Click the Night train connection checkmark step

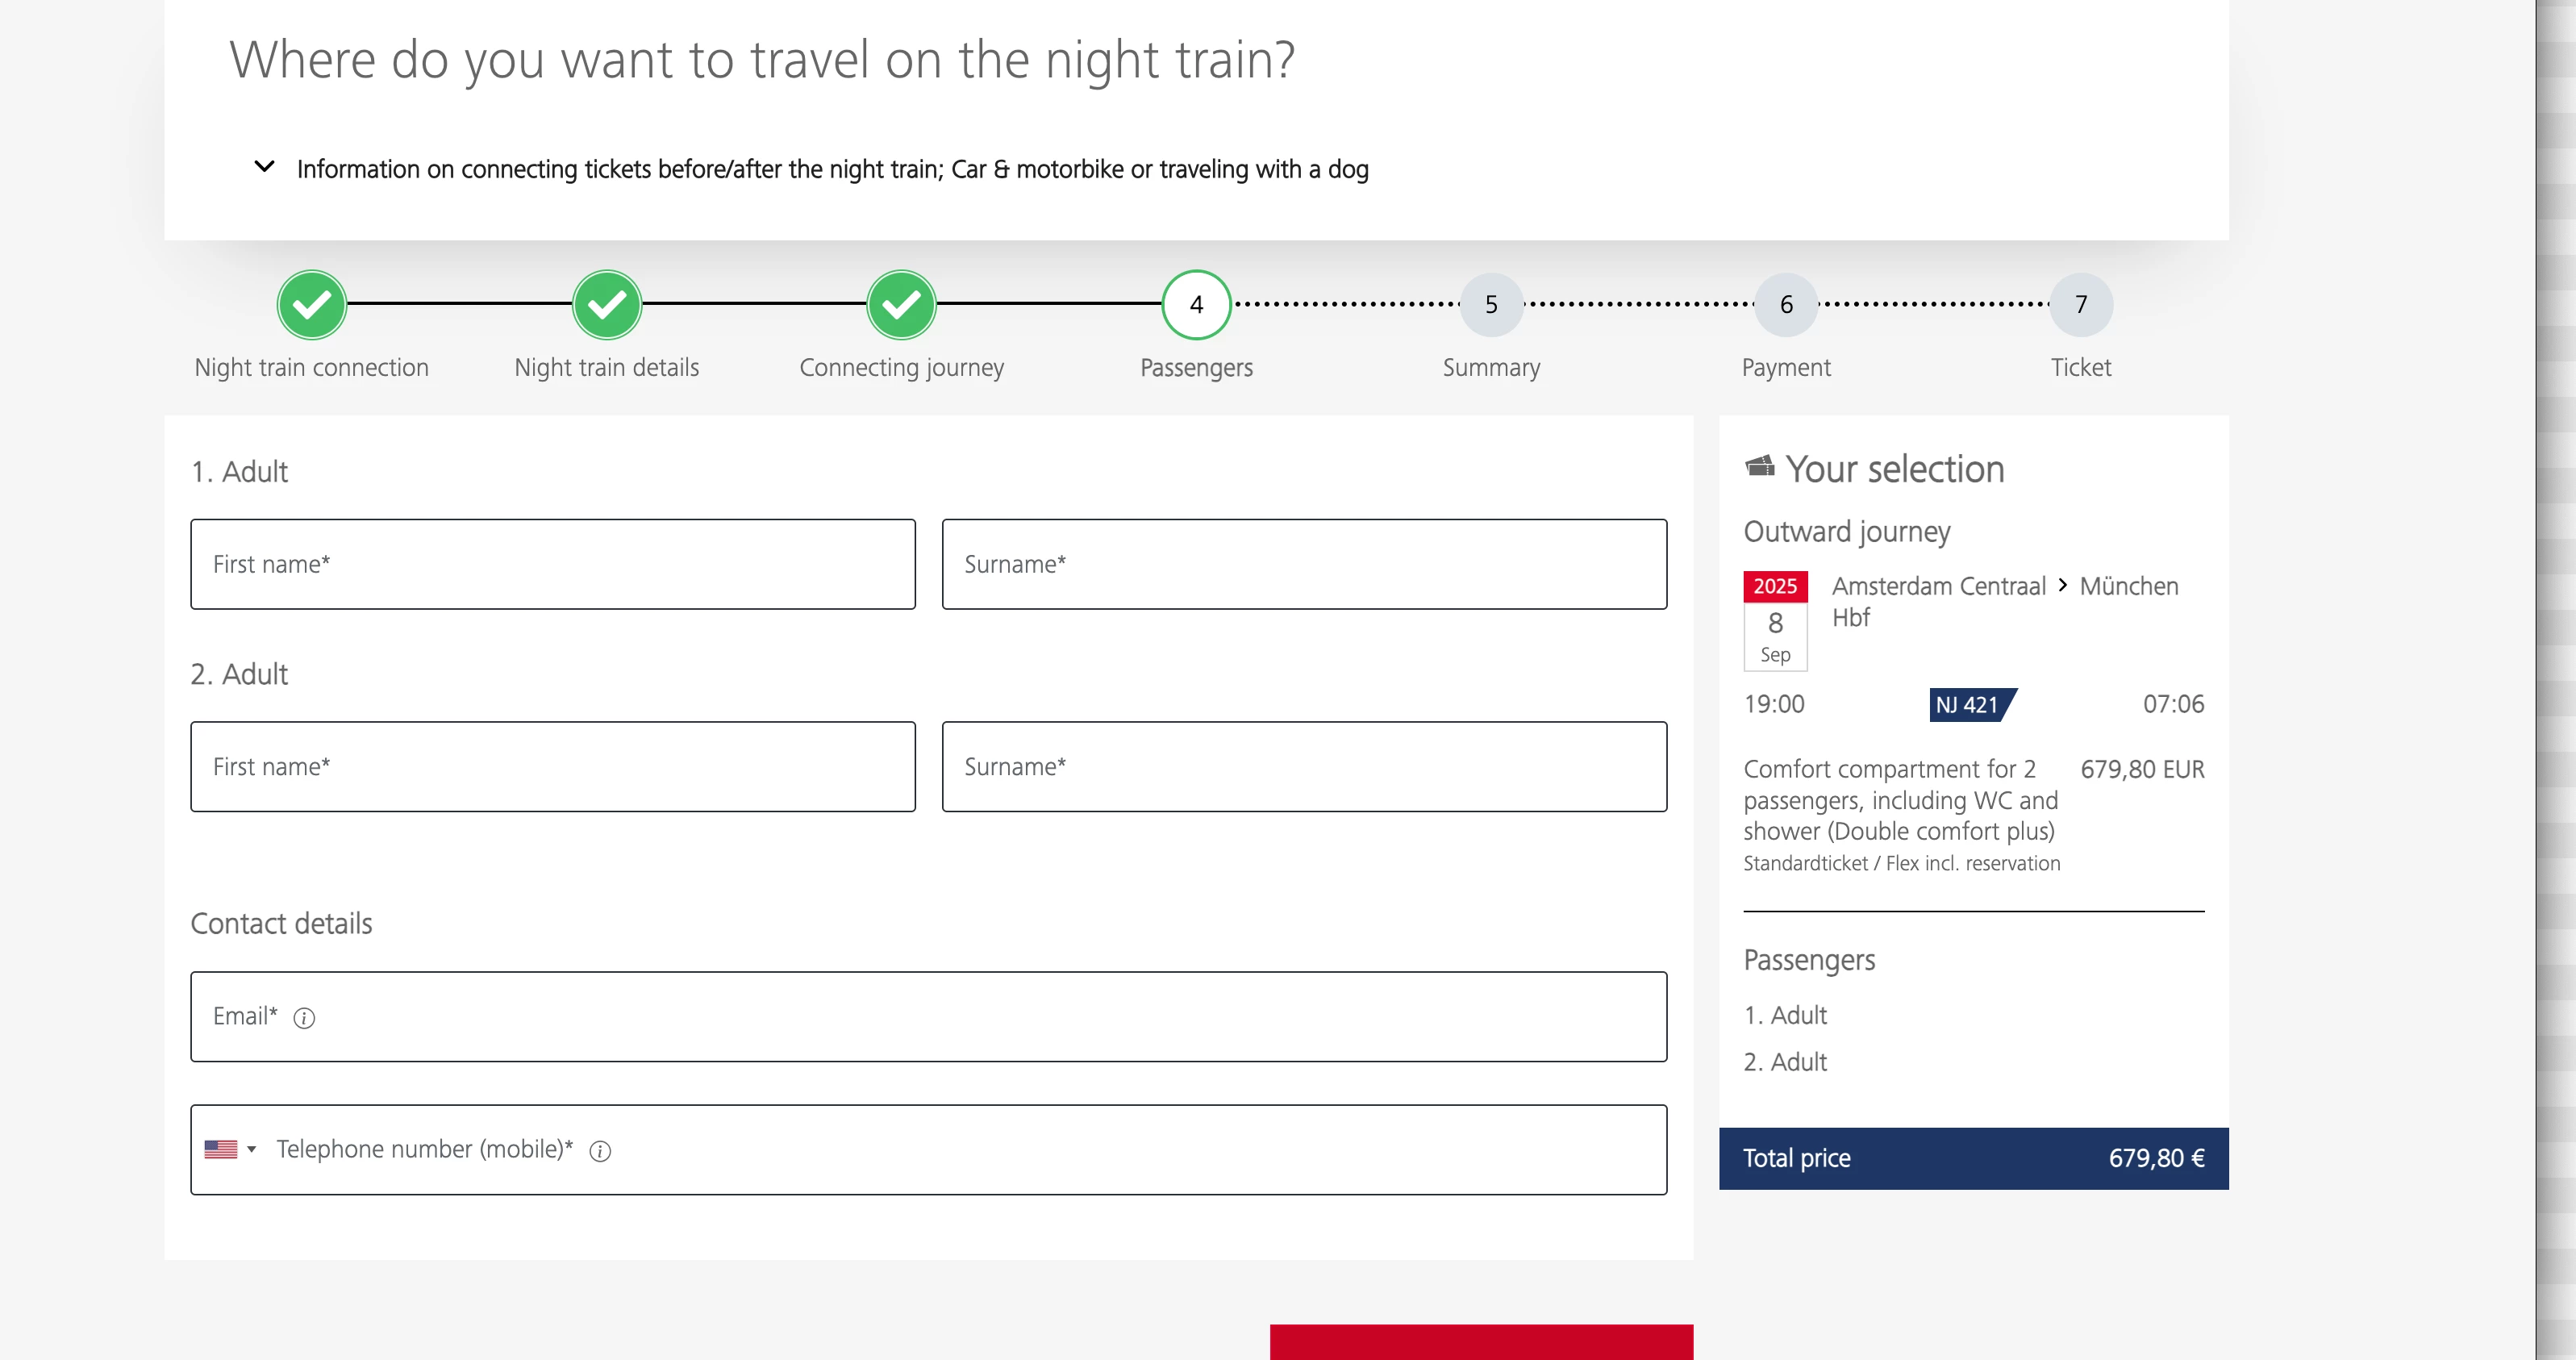tap(312, 304)
